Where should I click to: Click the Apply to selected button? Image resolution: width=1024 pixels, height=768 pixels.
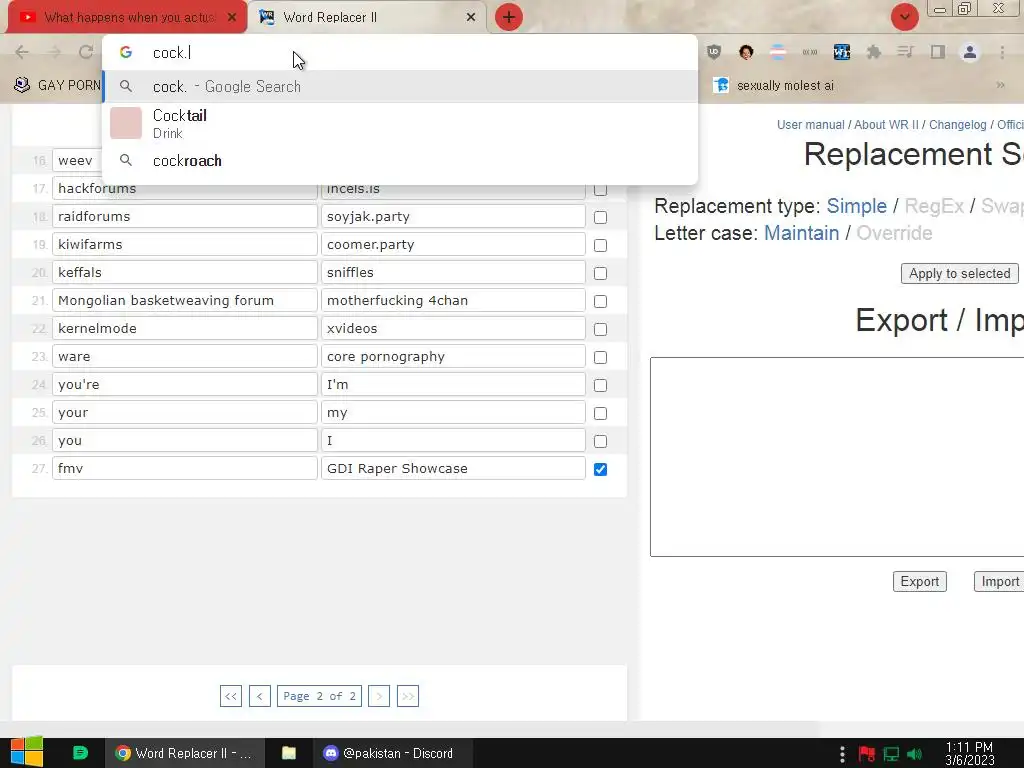pyautogui.click(x=959, y=274)
